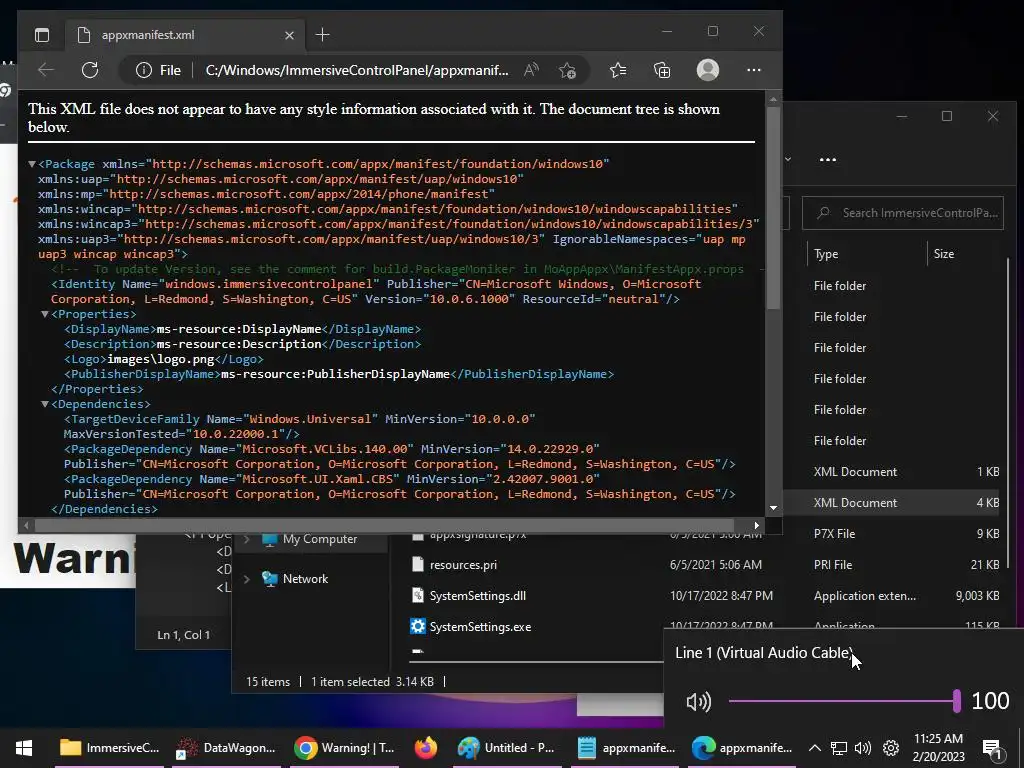Mute the volume speaker icon
The height and width of the screenshot is (768, 1024).
click(x=699, y=702)
